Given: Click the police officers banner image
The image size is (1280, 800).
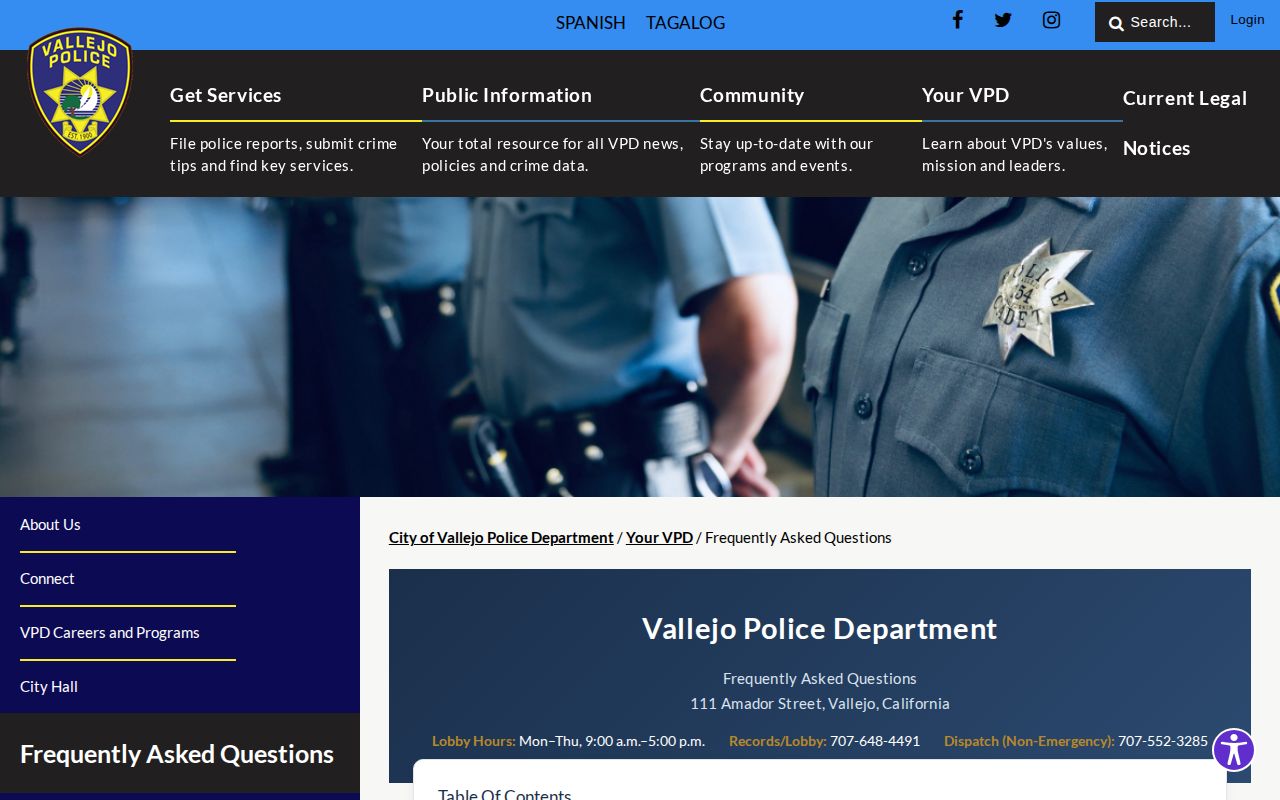Looking at the screenshot, I should 640,347.
